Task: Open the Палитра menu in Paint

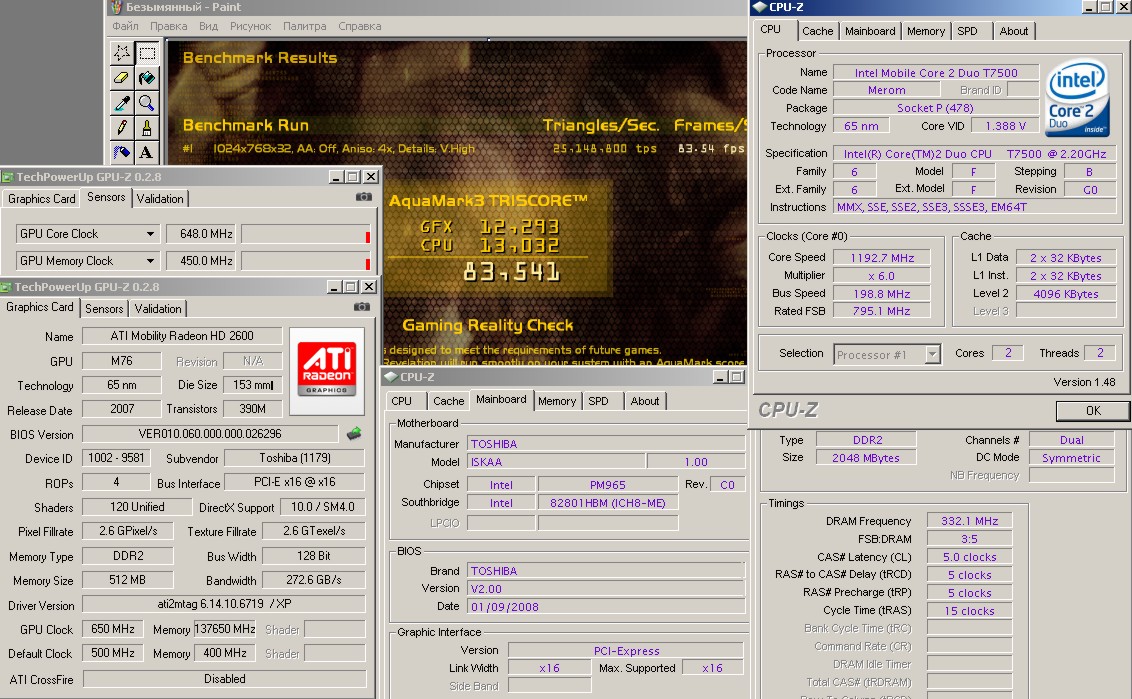Action: pyautogui.click(x=304, y=26)
